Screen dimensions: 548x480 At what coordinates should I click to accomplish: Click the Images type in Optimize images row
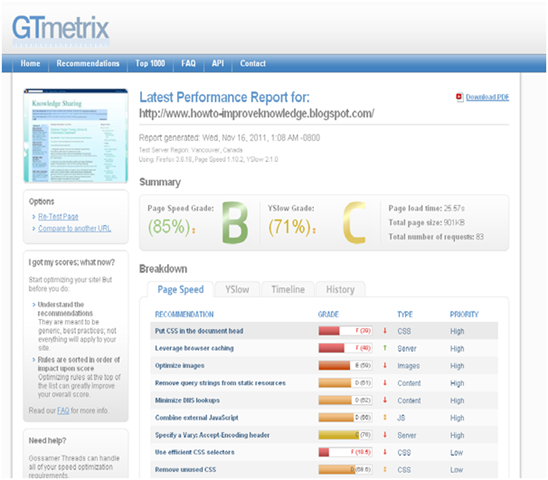point(408,366)
